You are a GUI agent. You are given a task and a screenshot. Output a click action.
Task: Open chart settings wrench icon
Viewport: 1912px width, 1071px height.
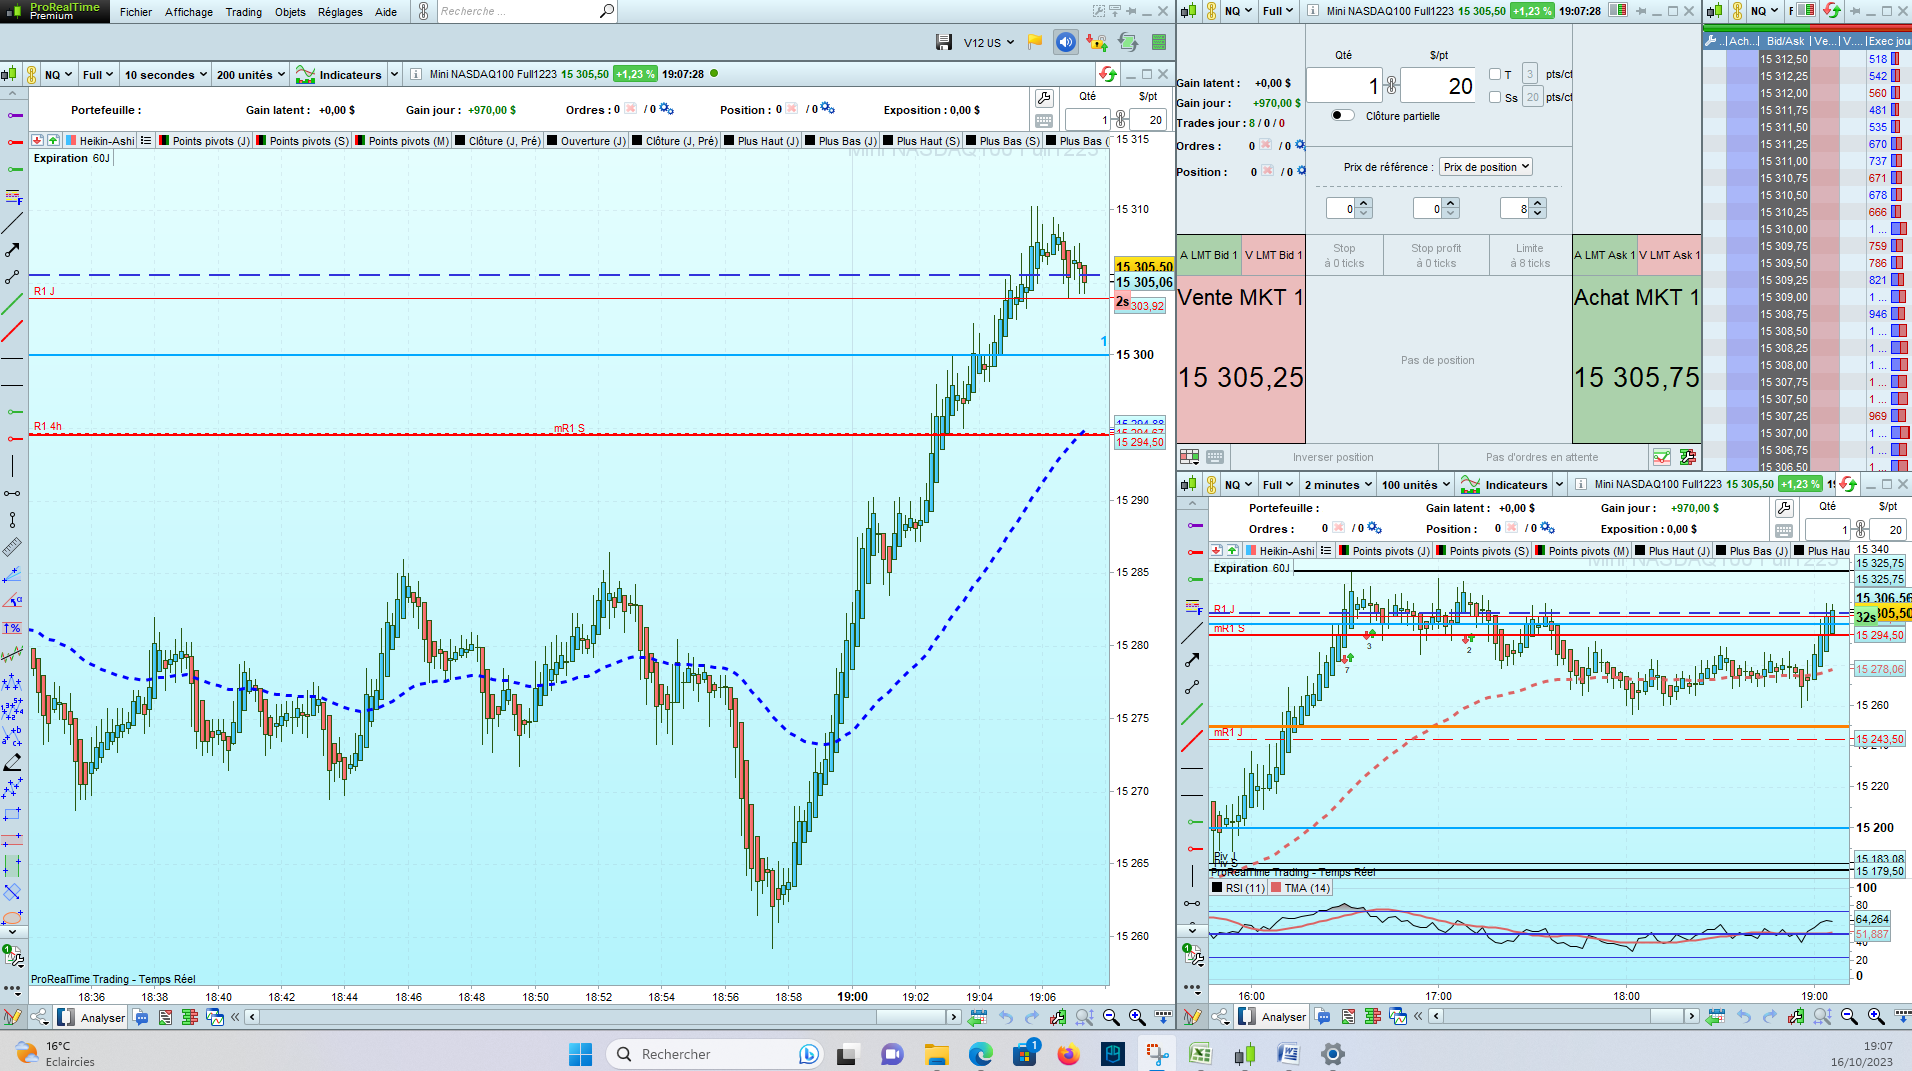(1044, 98)
